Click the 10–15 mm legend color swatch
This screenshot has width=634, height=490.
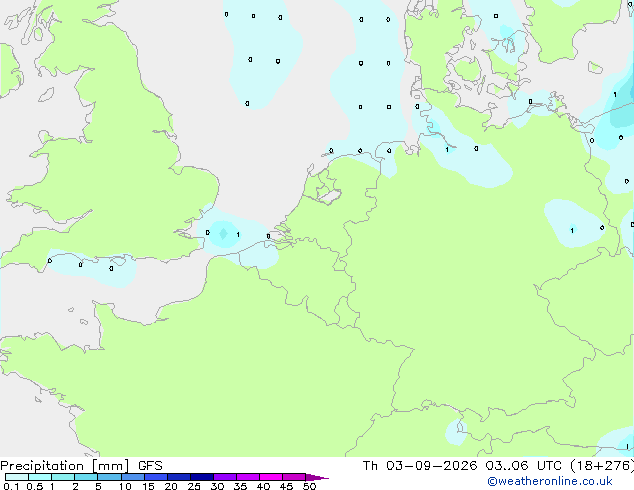pyautogui.click(x=133, y=477)
